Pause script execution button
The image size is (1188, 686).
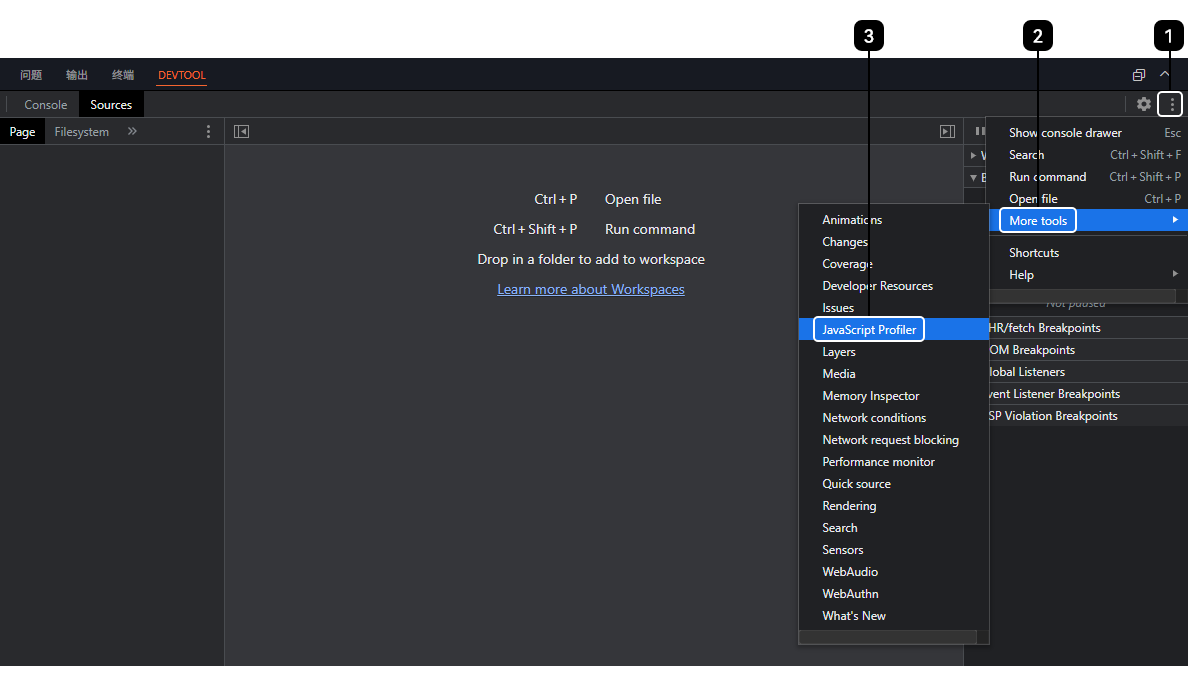coord(980,132)
